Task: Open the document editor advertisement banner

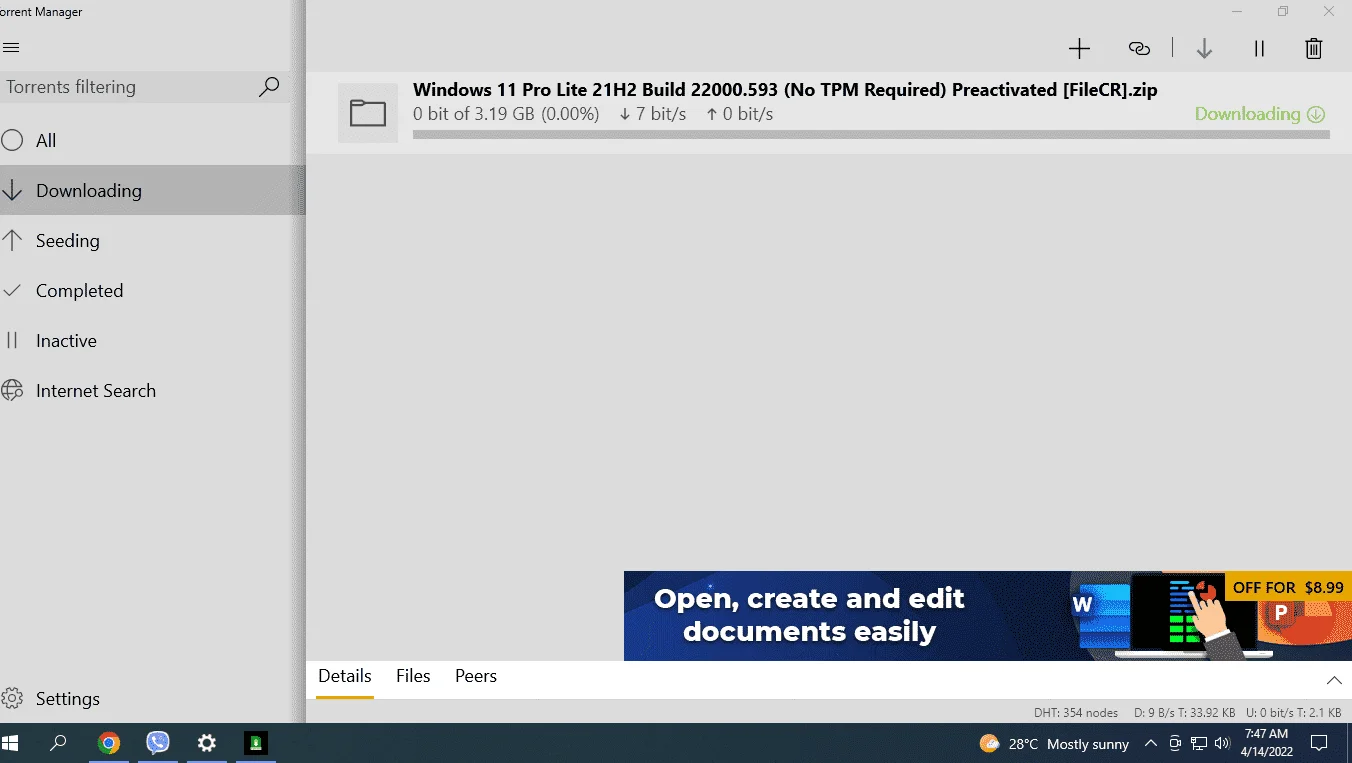Action: 988,616
